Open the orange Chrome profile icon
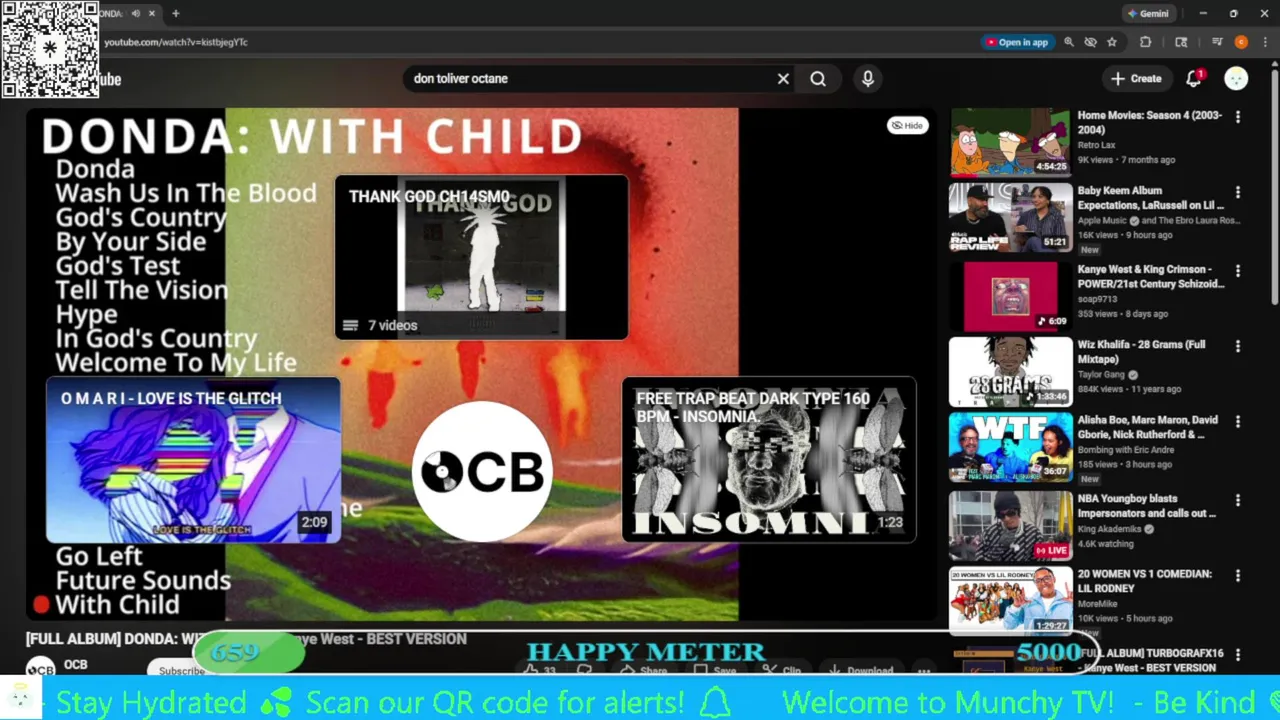1280x720 pixels. tap(1241, 42)
